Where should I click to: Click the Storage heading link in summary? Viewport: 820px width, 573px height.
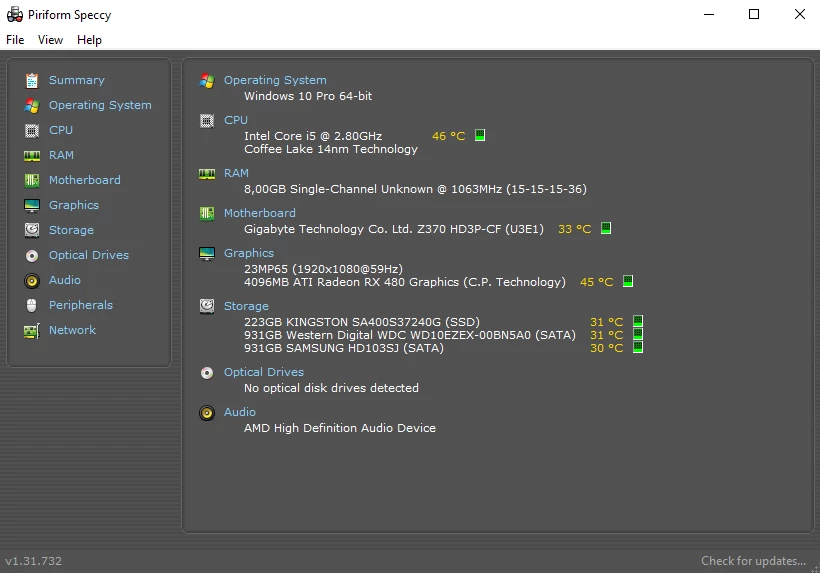pos(246,306)
